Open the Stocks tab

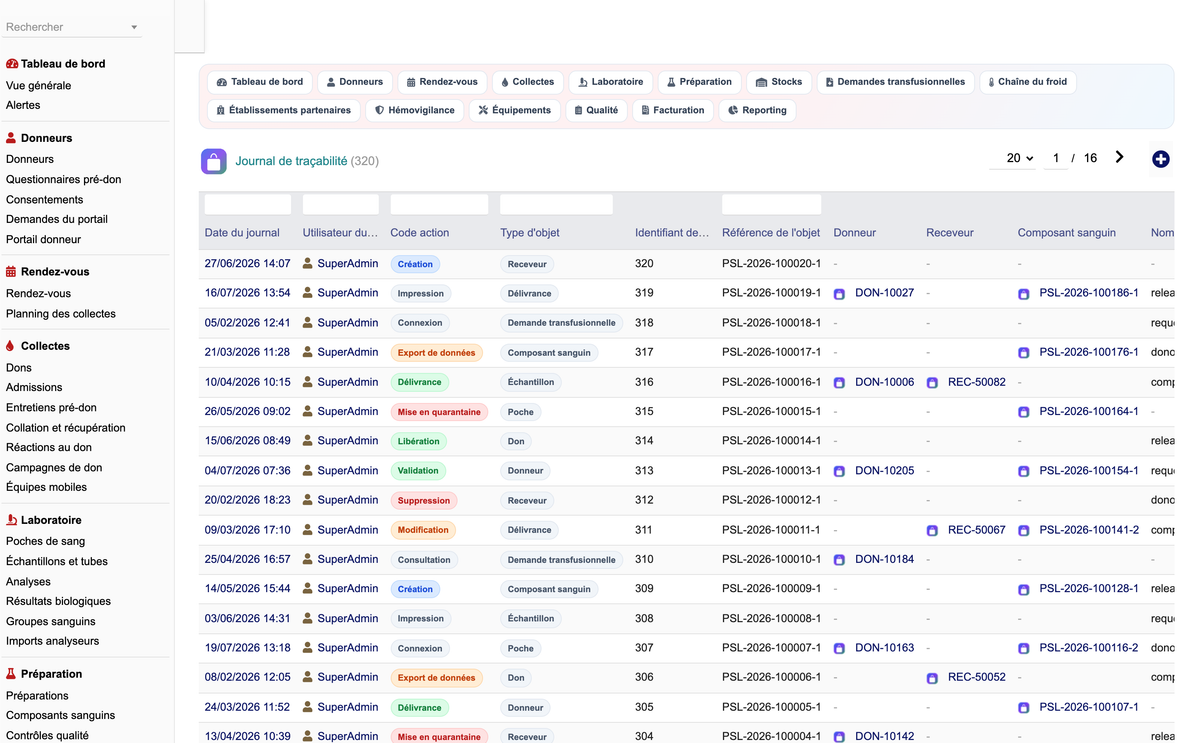[779, 82]
